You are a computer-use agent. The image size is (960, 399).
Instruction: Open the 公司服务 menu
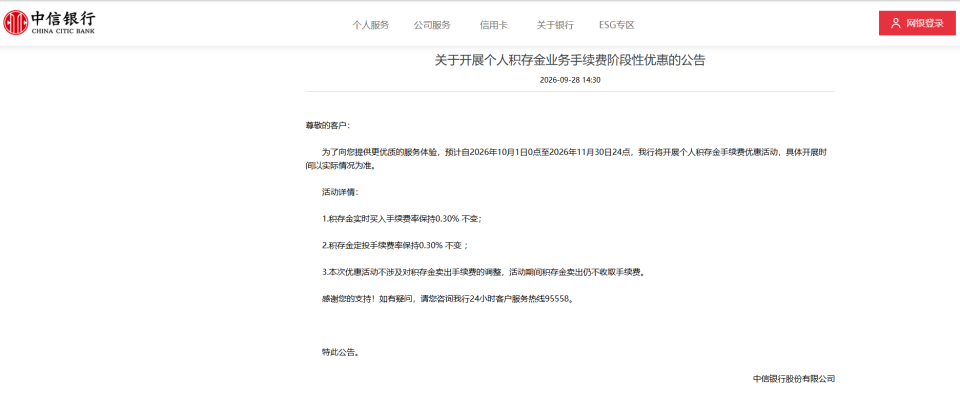click(x=432, y=25)
